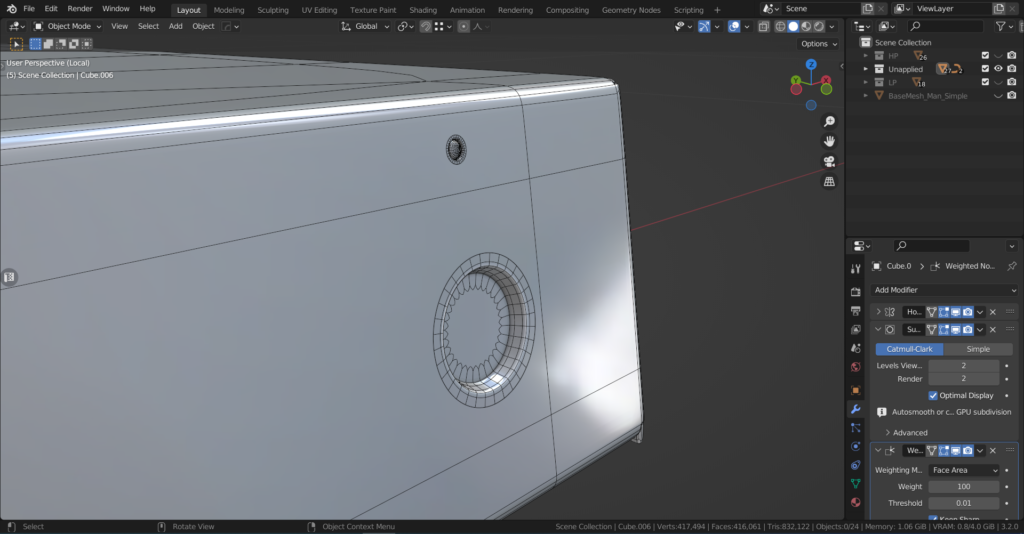Screen dimensions: 1024x534
Task: Open the Add Modifier dropdown
Action: pos(942,290)
